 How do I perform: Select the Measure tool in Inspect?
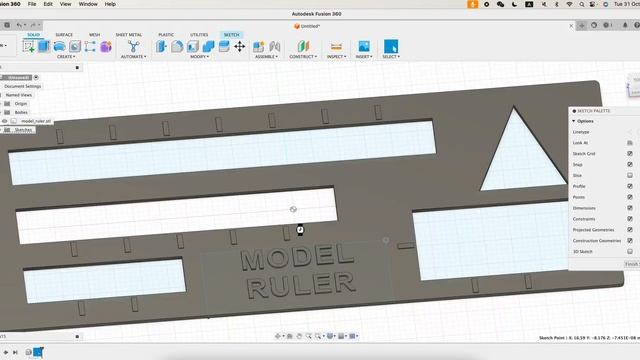pyautogui.click(x=336, y=46)
